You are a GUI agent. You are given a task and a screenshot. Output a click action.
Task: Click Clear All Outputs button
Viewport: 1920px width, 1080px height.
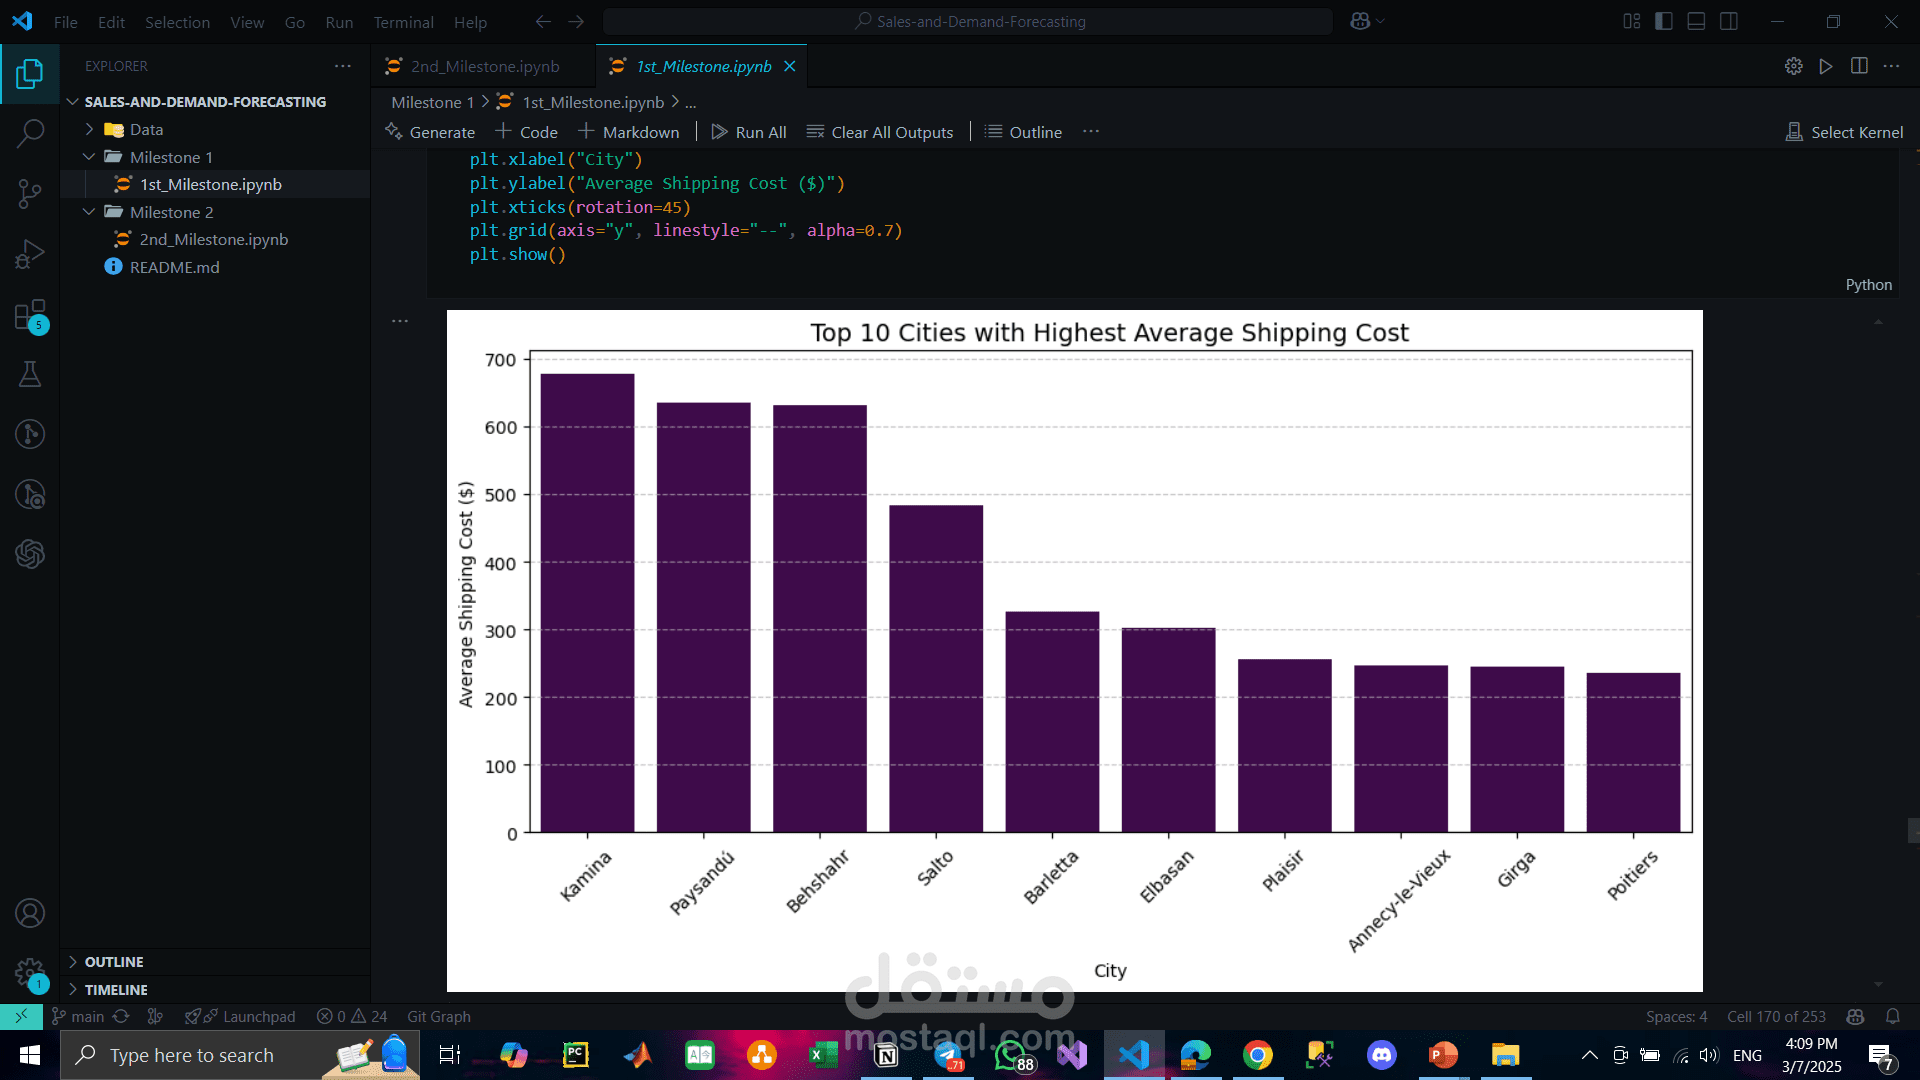click(880, 132)
